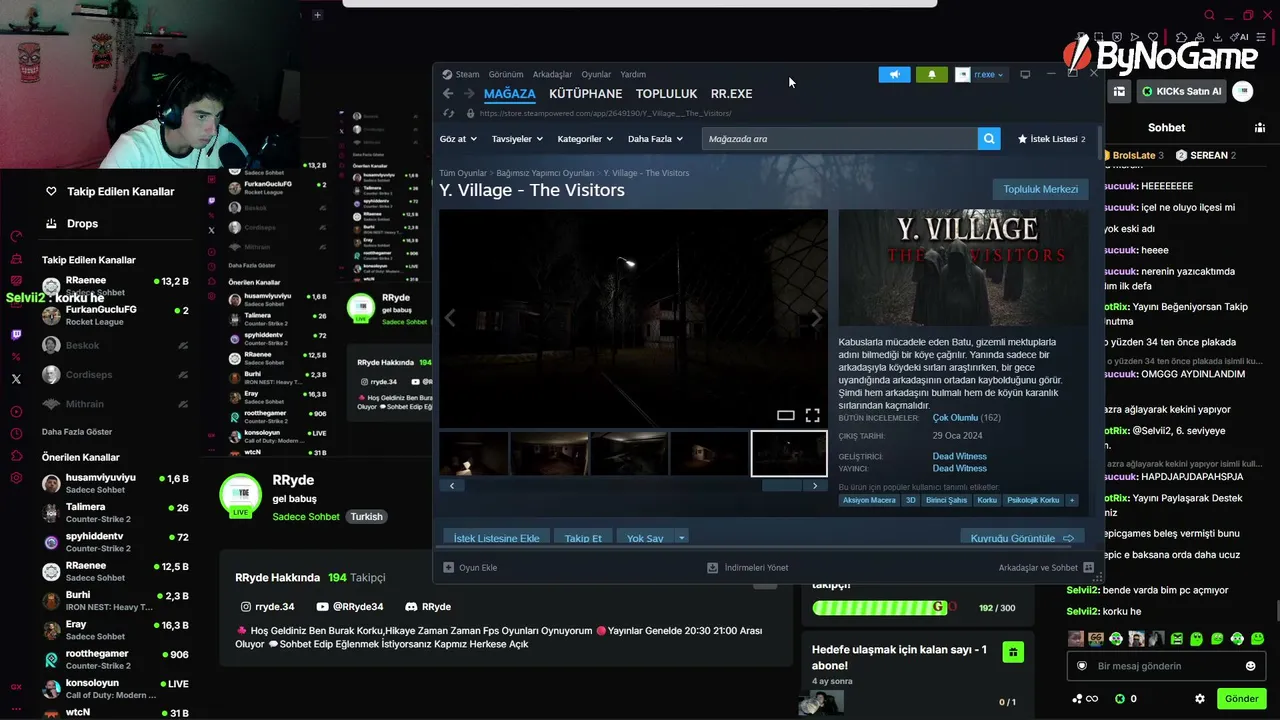The height and width of the screenshot is (720, 1280).
Task: Click Oyun Ekle at bottom of Steam
Action: click(470, 568)
